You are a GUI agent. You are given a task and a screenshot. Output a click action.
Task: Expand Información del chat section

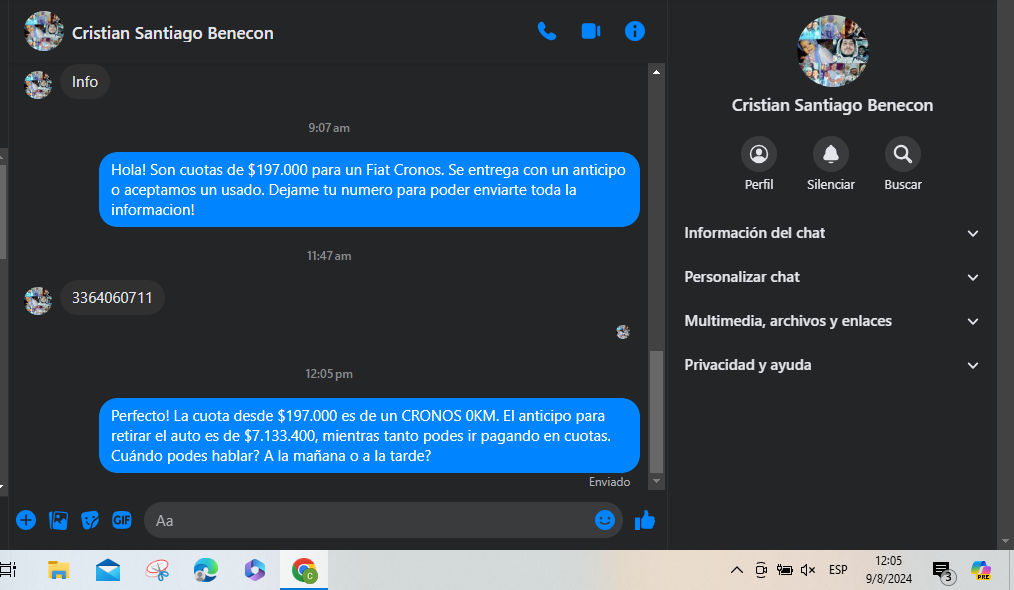(x=831, y=233)
